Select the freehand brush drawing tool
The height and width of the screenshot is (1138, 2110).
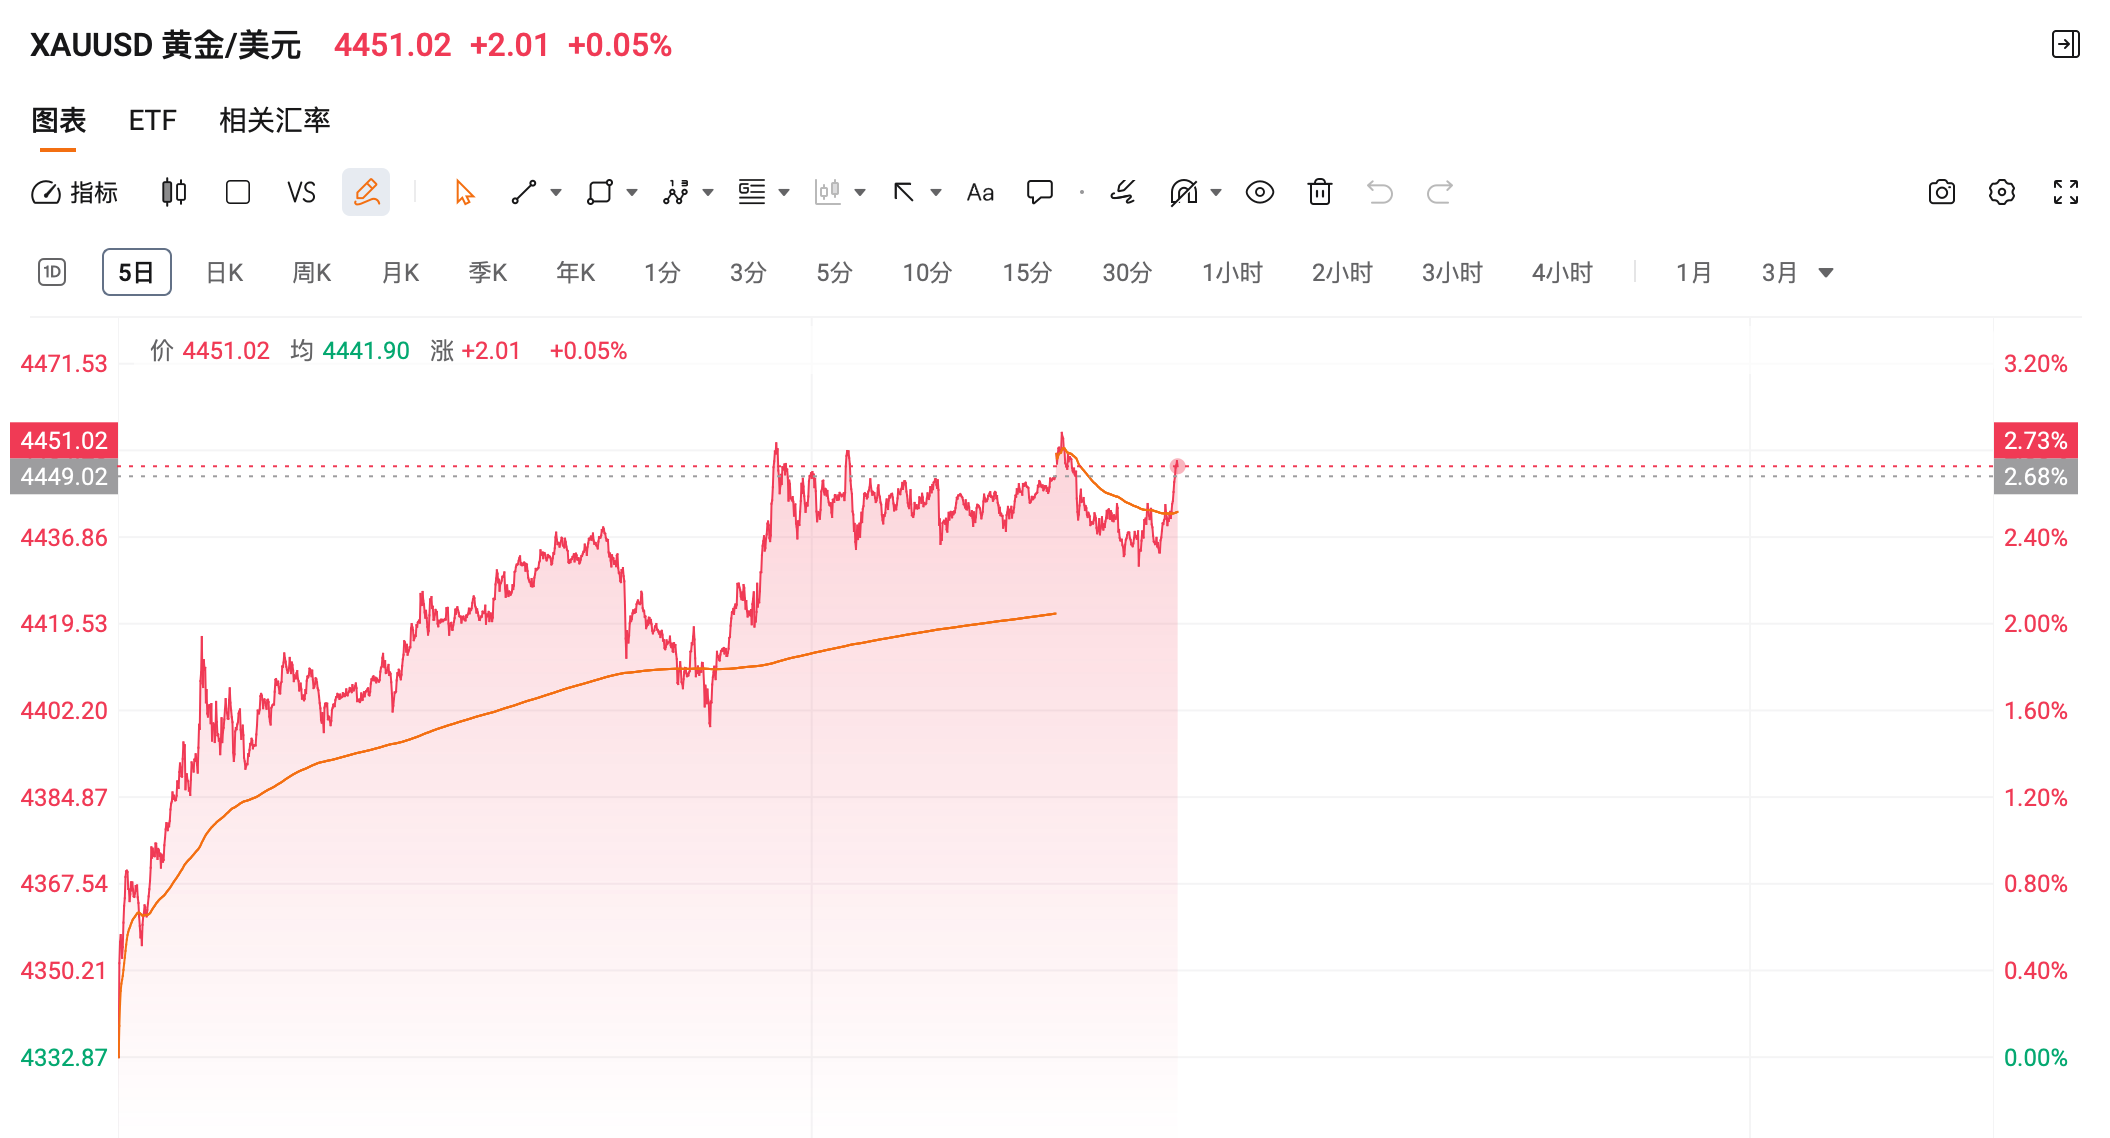[1123, 192]
